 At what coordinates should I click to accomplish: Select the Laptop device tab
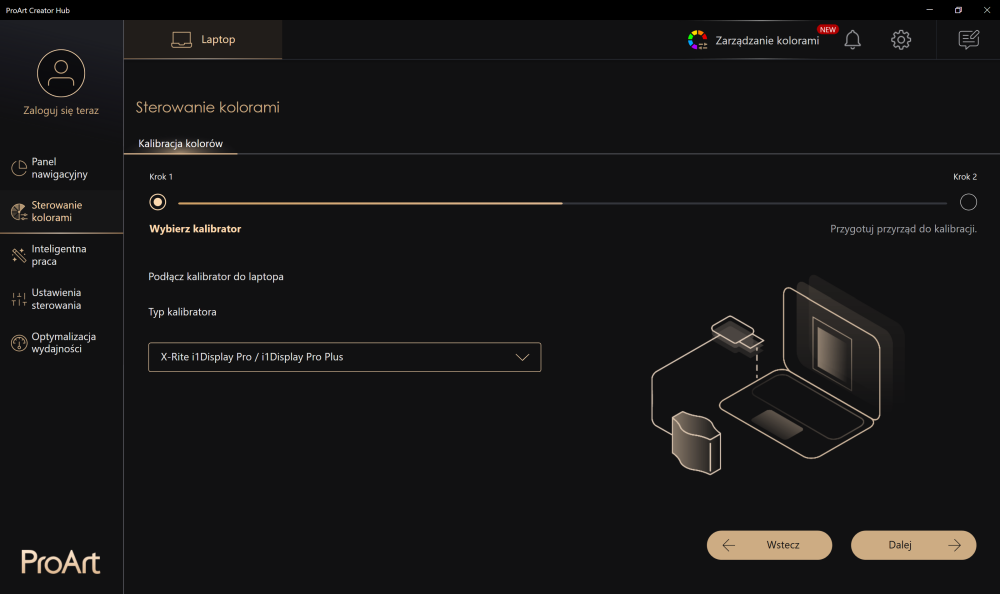[203, 40]
